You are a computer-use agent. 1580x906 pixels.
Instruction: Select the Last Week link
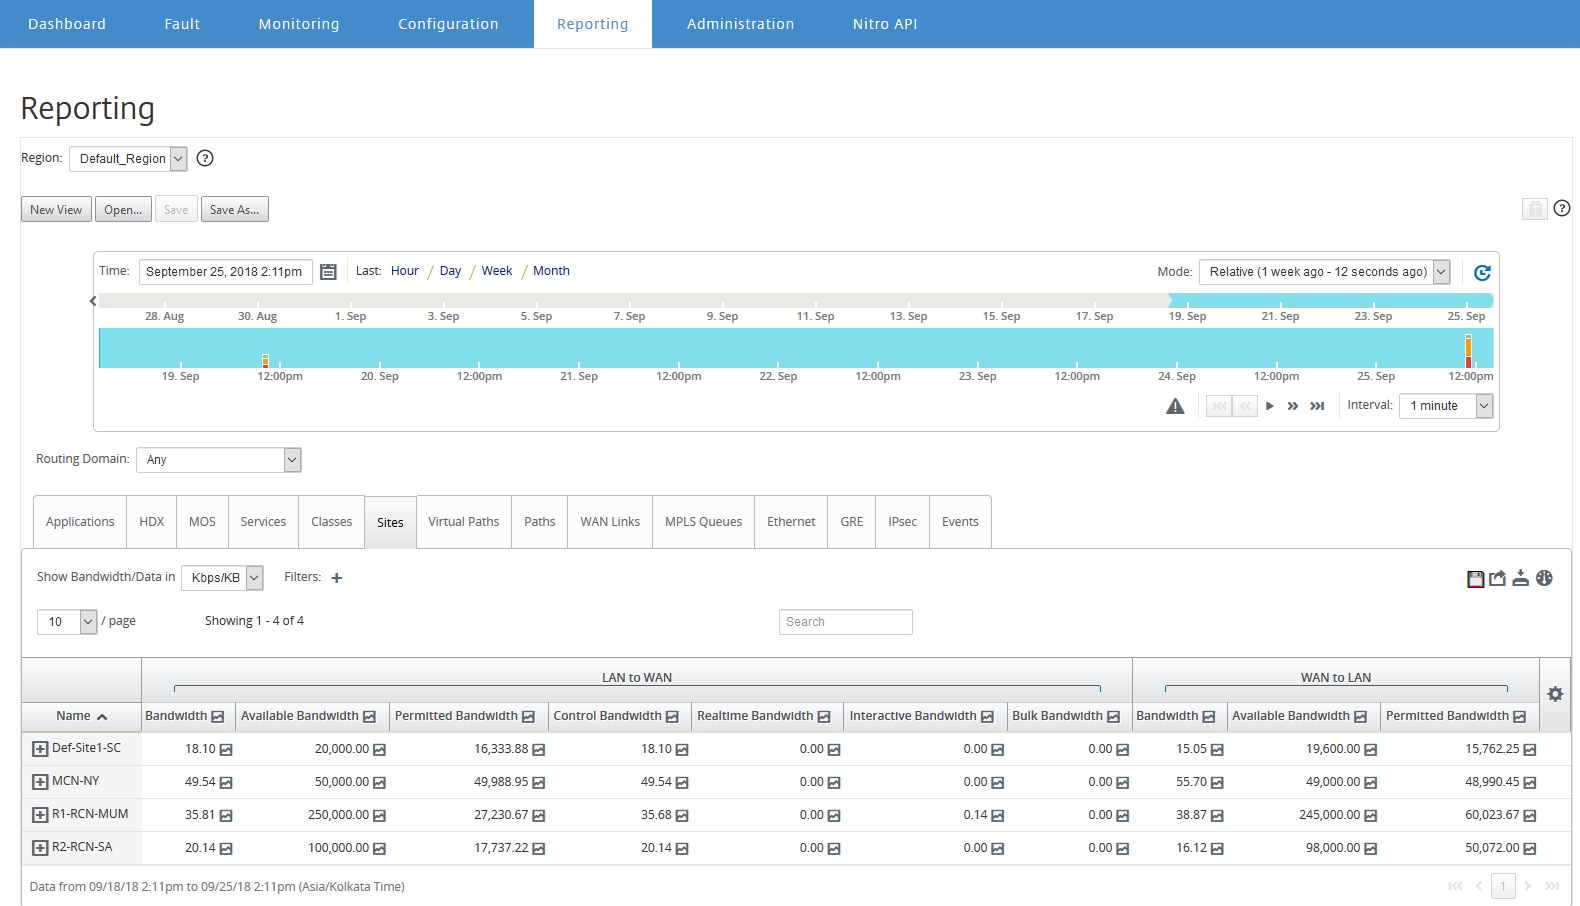click(497, 271)
